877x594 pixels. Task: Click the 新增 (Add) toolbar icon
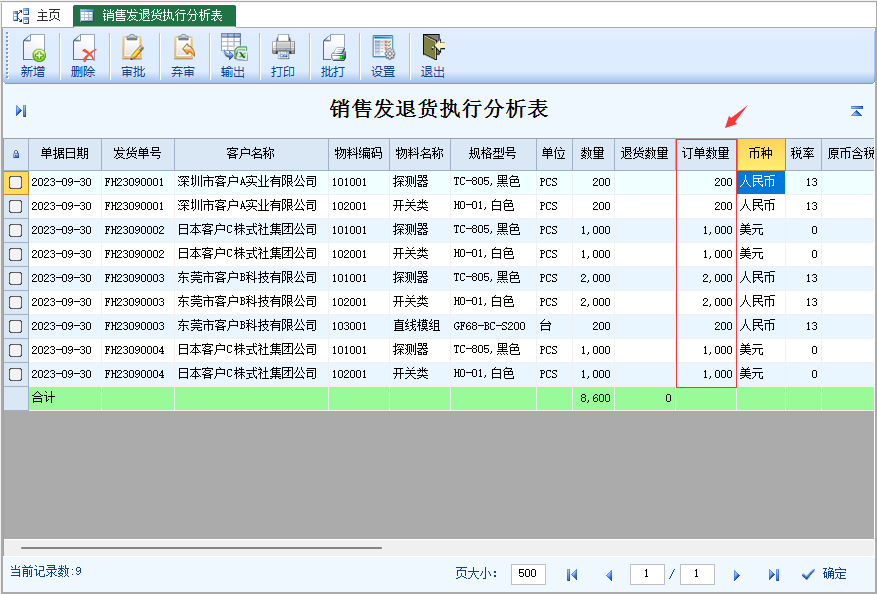(33, 55)
